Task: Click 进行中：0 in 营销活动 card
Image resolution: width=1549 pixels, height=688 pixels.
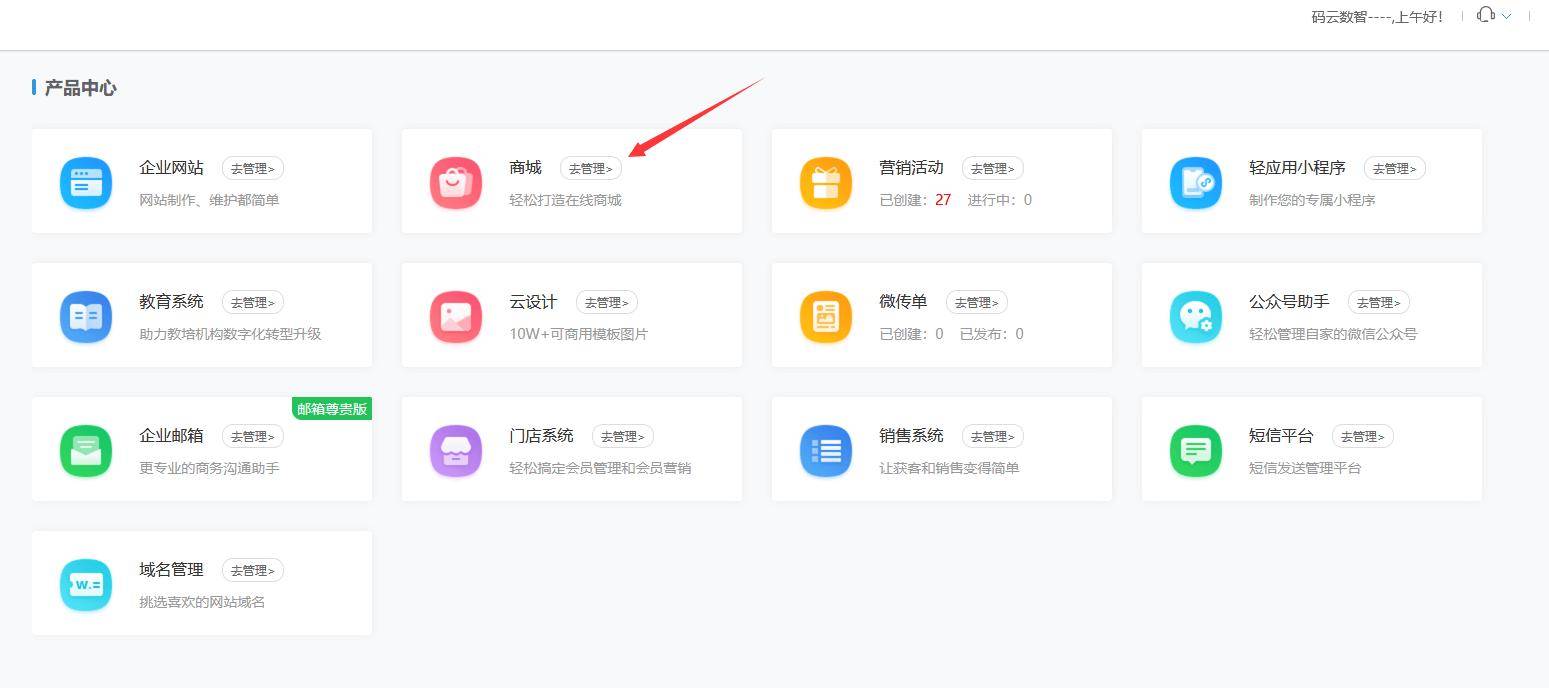Action: [999, 200]
